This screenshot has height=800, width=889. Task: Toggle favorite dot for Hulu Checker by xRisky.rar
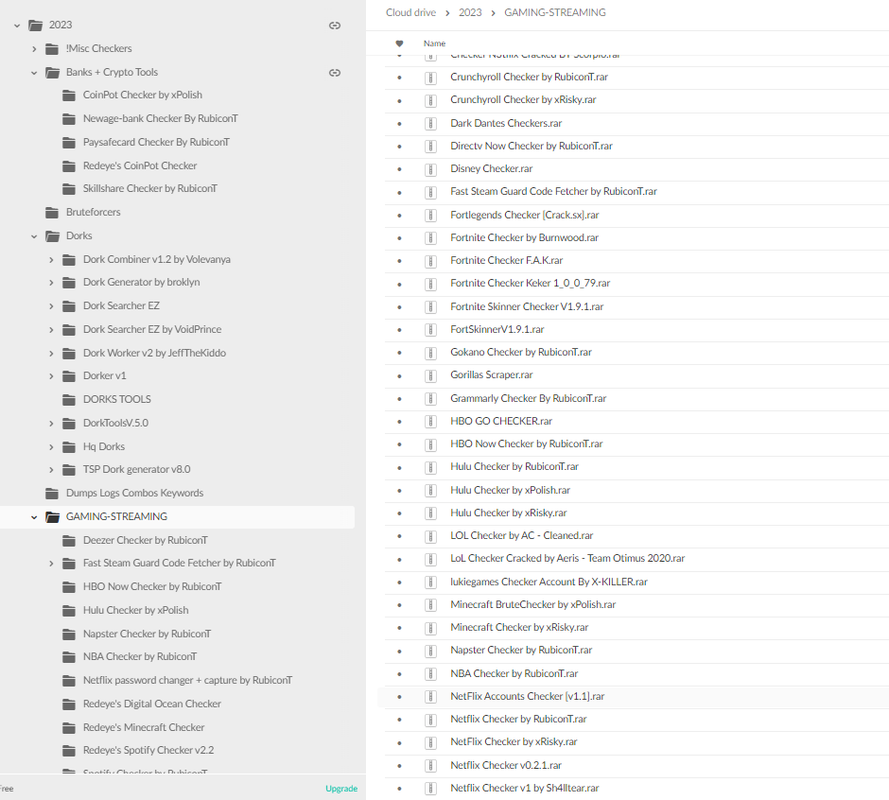point(399,514)
